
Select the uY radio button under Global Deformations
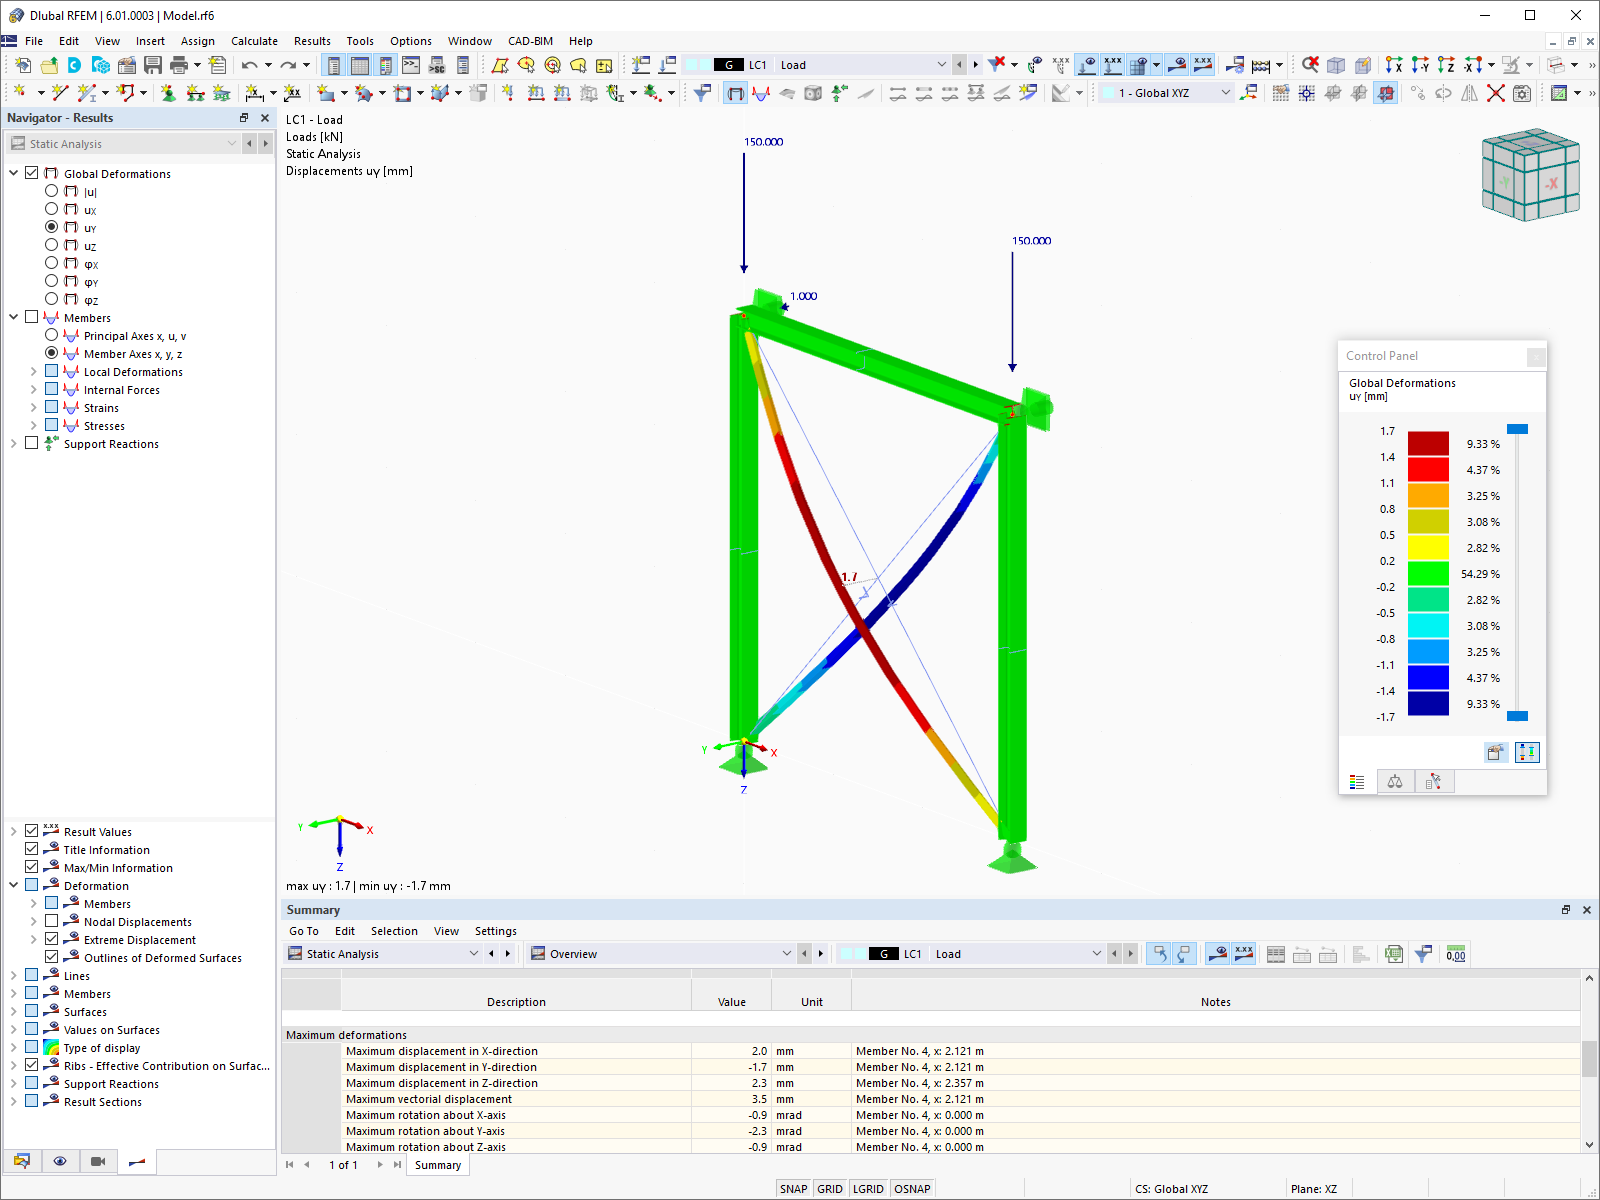click(51, 227)
